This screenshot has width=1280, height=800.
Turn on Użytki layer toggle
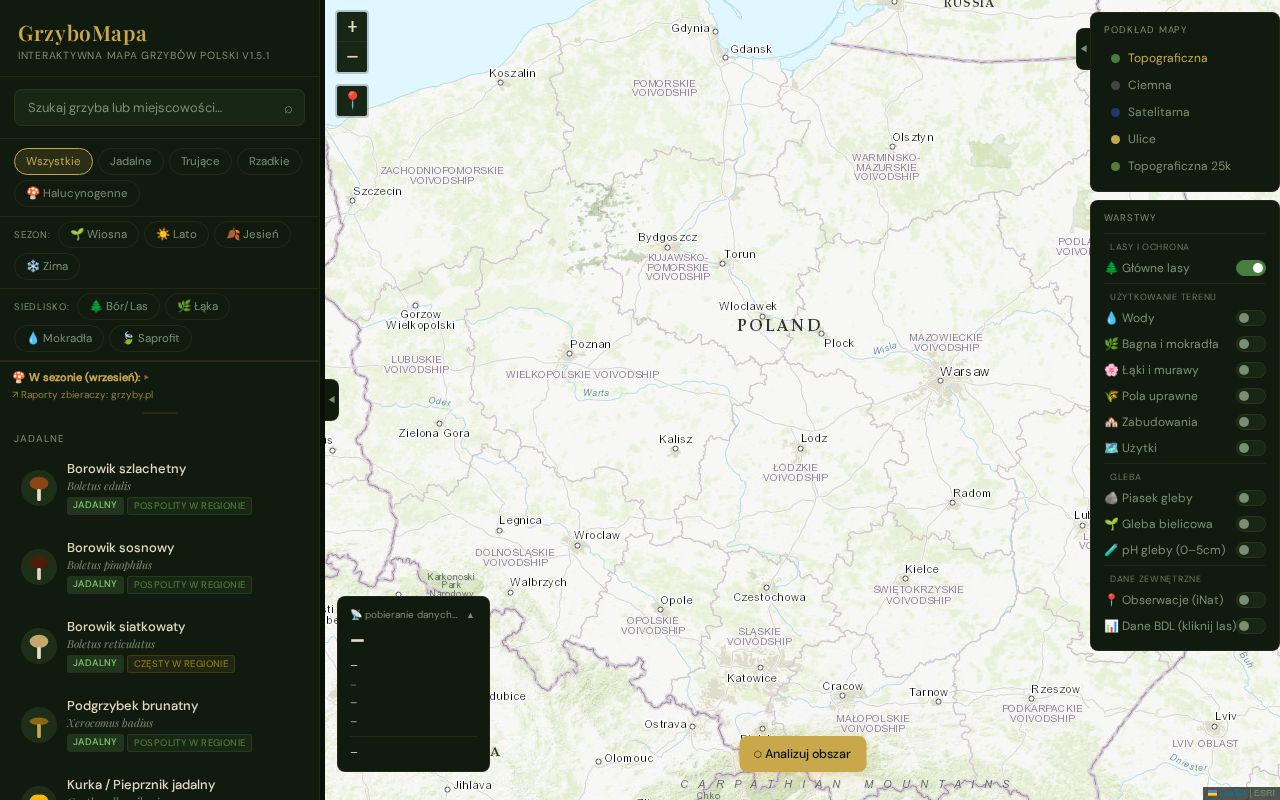(x=1251, y=448)
